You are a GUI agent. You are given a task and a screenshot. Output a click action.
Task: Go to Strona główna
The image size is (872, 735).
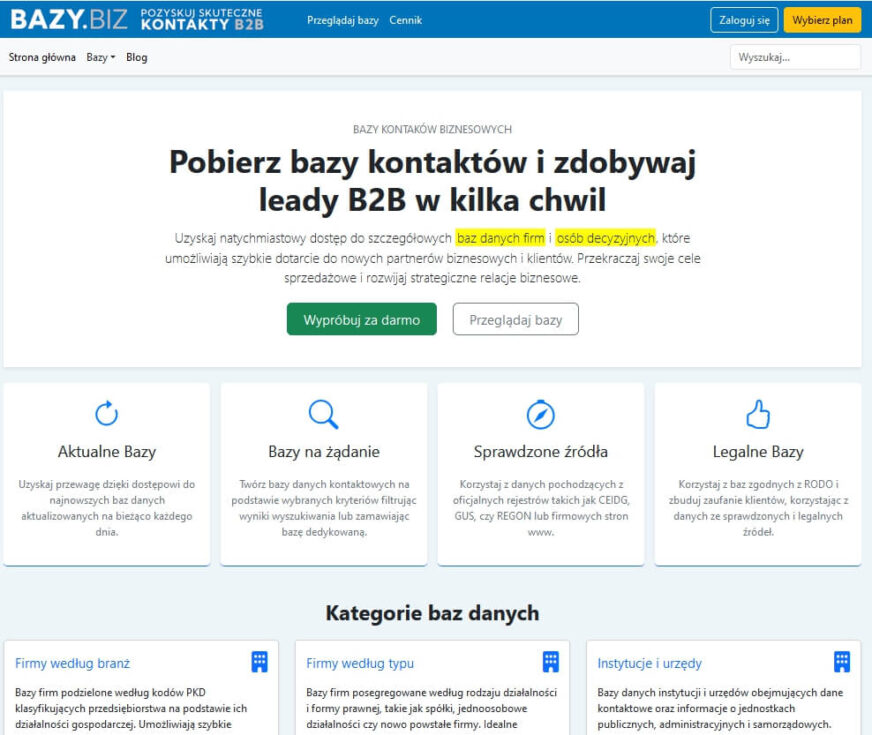[42, 57]
